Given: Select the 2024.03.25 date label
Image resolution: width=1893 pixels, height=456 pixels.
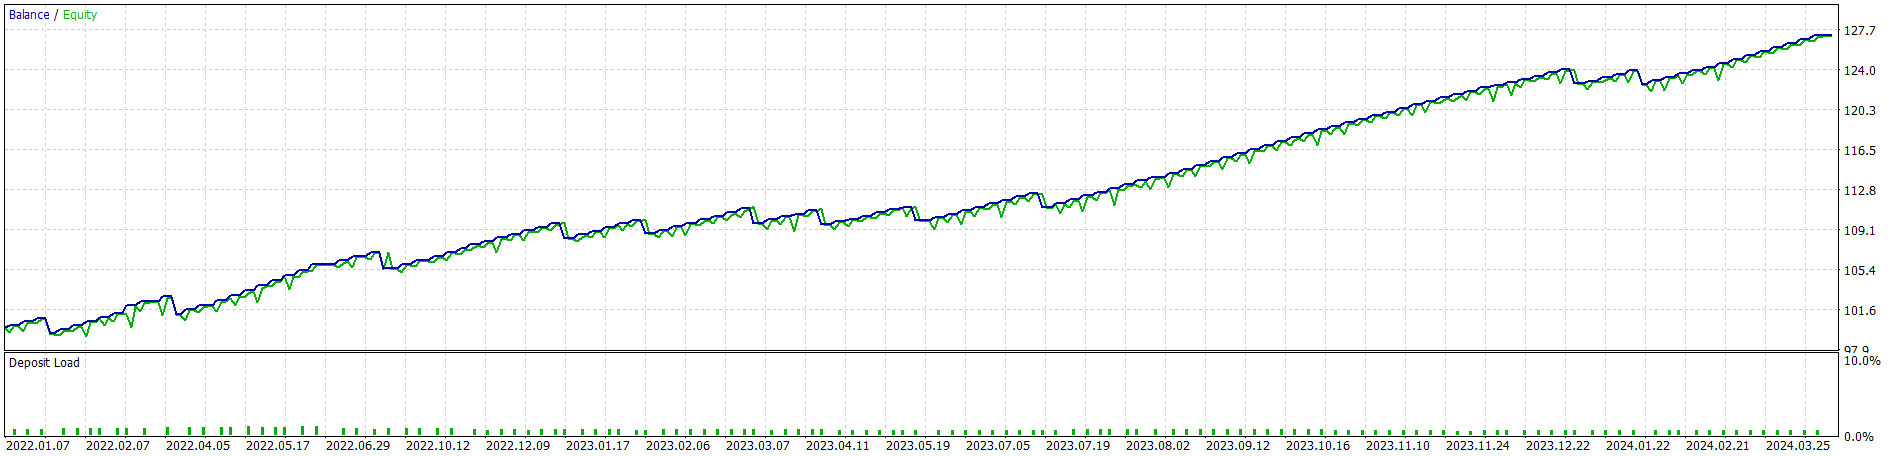Looking at the screenshot, I should tap(1798, 446).
